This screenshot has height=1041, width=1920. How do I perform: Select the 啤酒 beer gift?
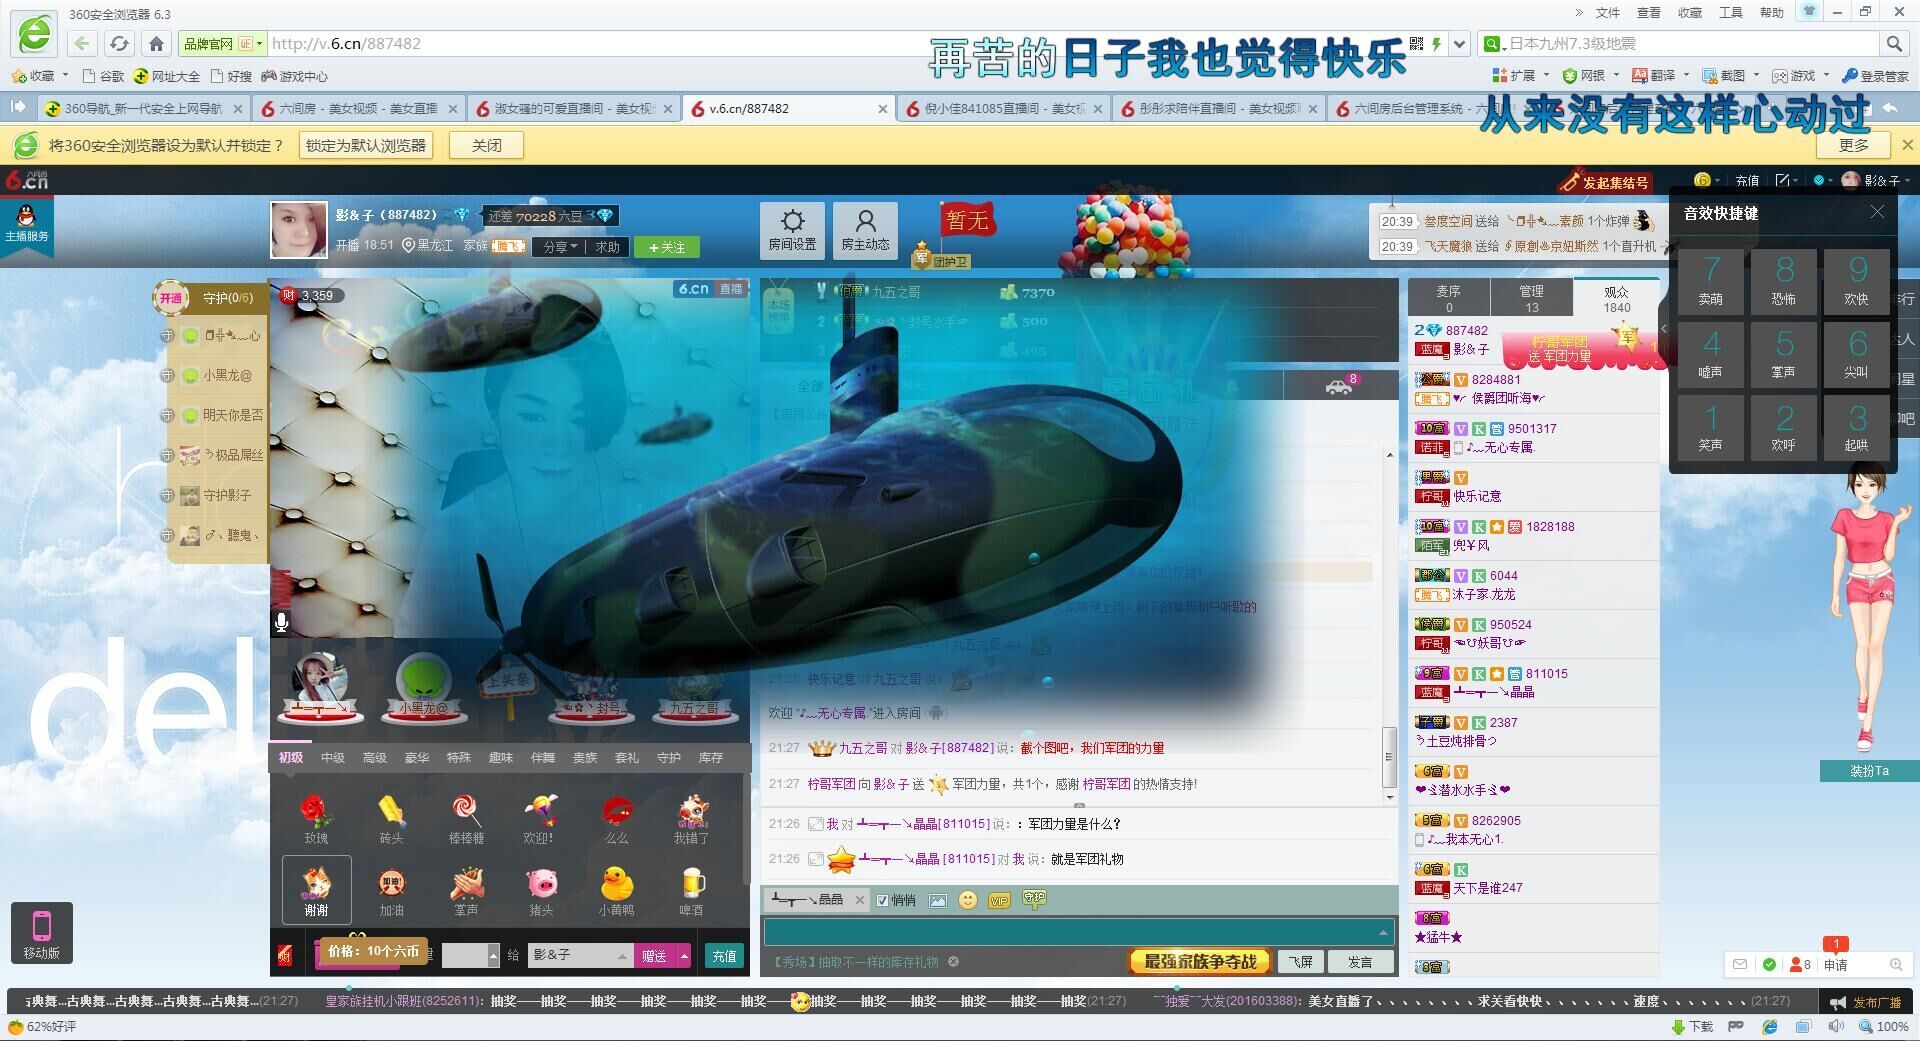click(691, 891)
